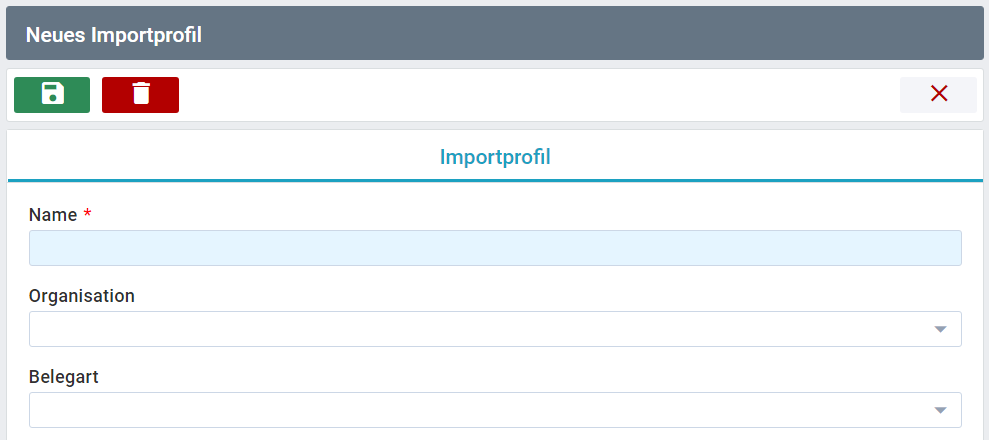Click the red required asterisk beside Name

88,214
